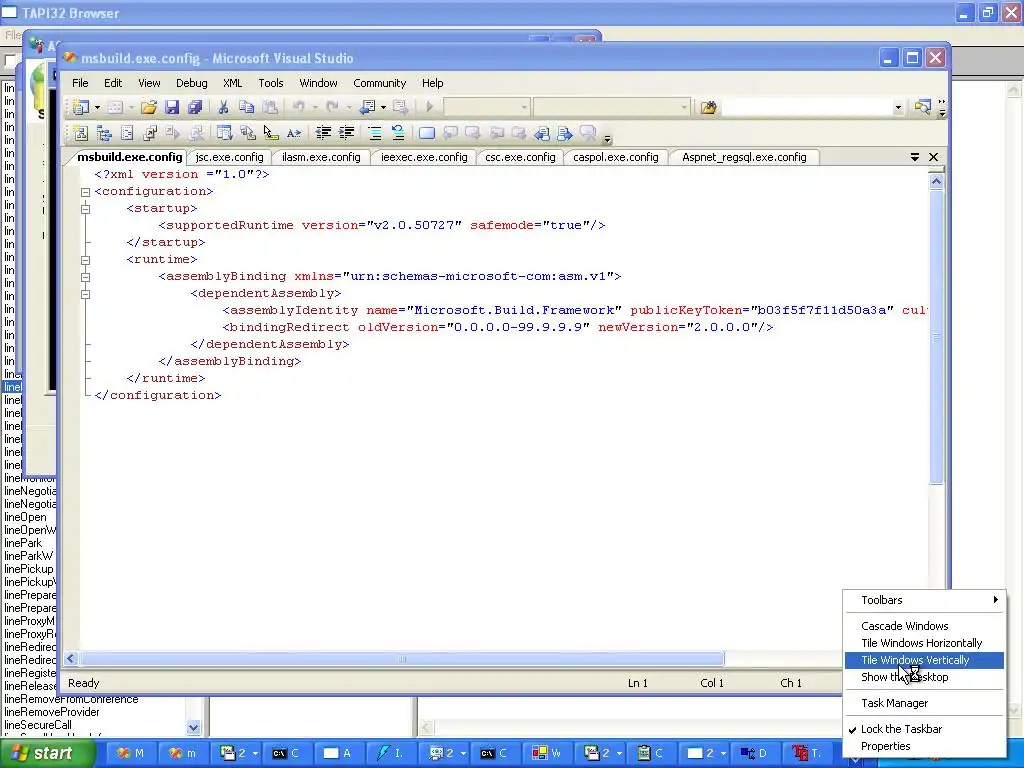Click the Copy icon in the toolbar
Image resolution: width=1024 pixels, height=768 pixels.
(x=246, y=107)
